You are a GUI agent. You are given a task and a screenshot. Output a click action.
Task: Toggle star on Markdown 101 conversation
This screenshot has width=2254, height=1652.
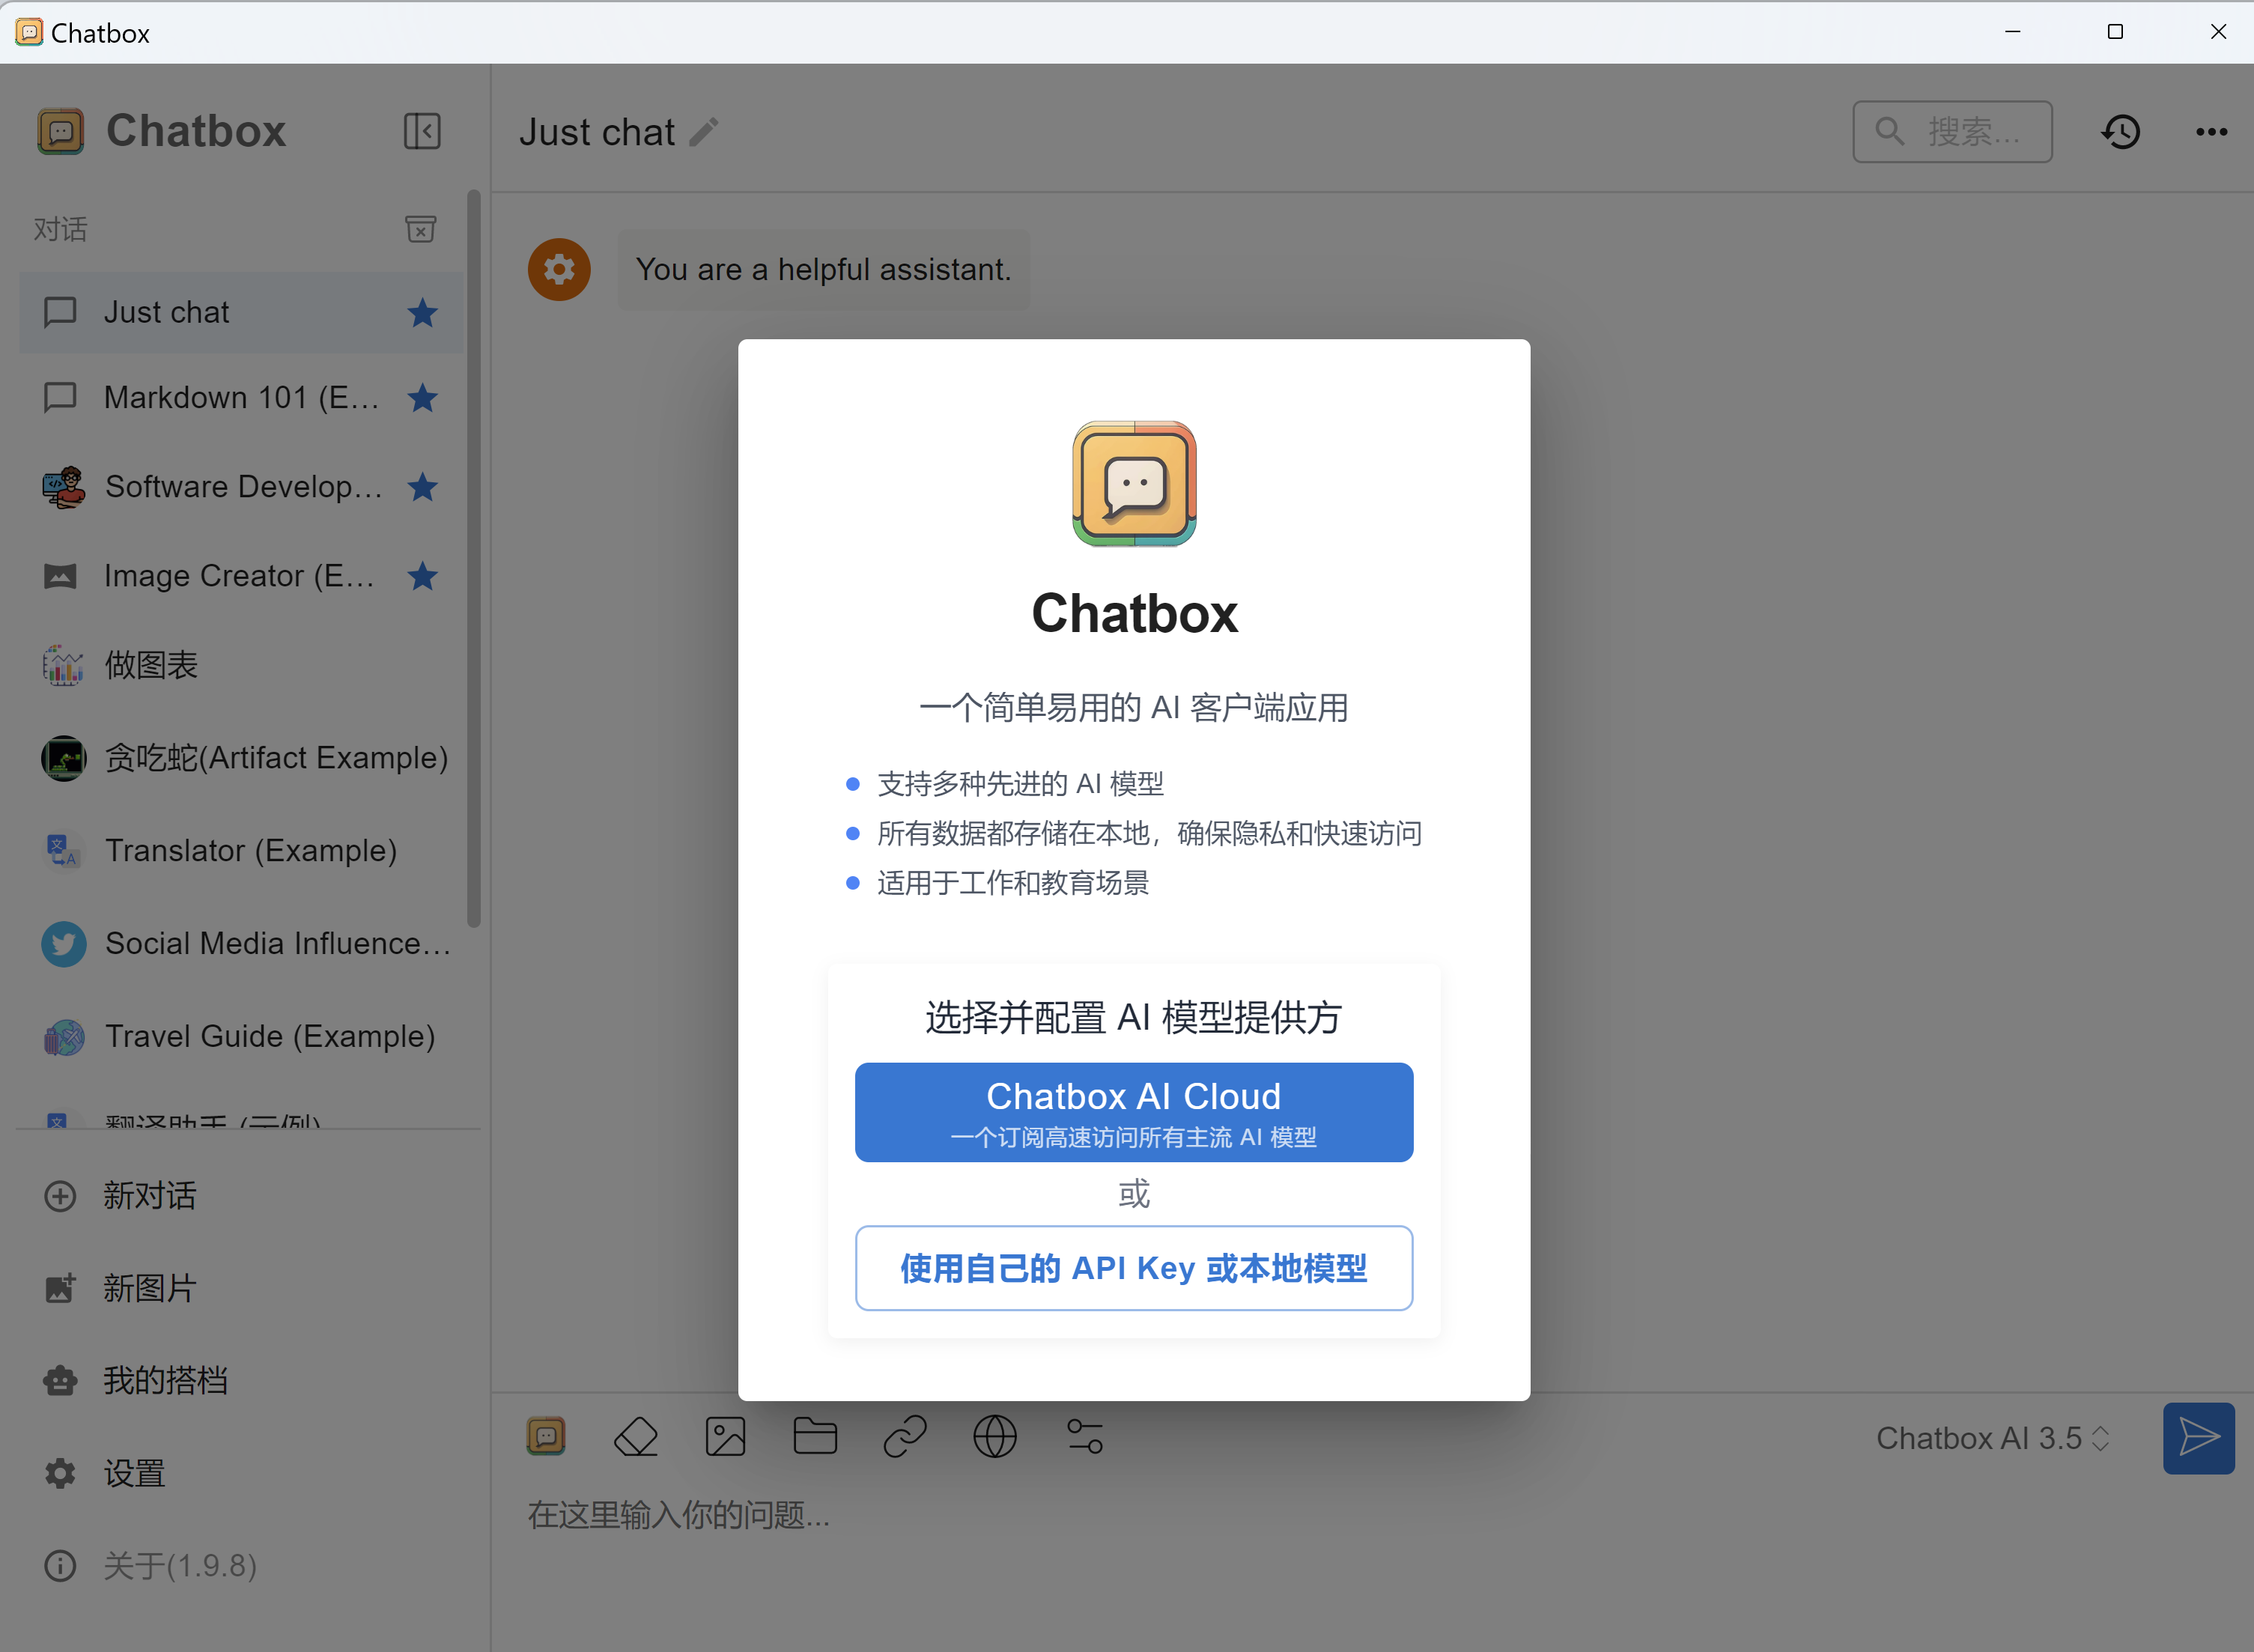(423, 398)
